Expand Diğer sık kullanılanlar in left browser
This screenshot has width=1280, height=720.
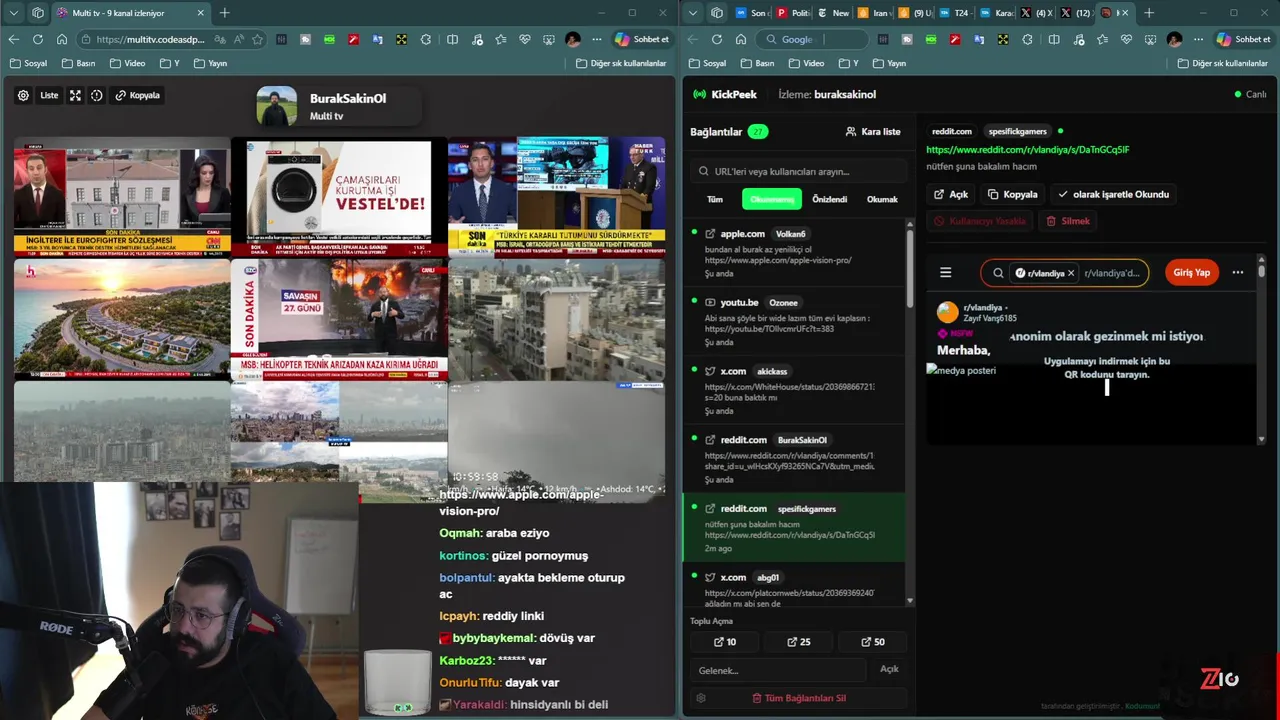[621, 63]
